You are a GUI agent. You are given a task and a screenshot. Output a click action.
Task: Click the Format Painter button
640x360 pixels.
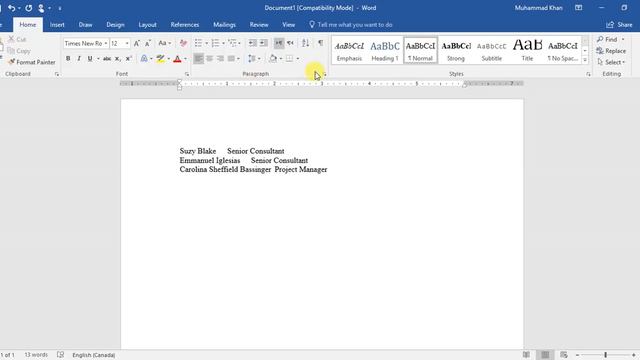(32, 62)
